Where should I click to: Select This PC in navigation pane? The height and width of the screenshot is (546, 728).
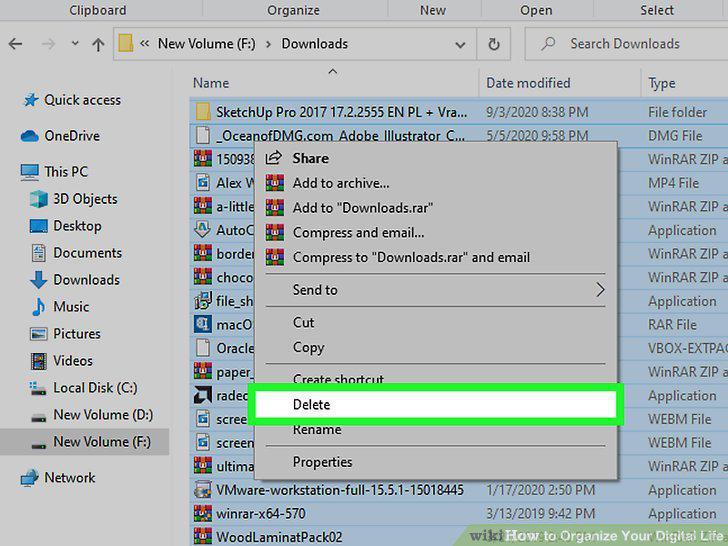pos(66,172)
